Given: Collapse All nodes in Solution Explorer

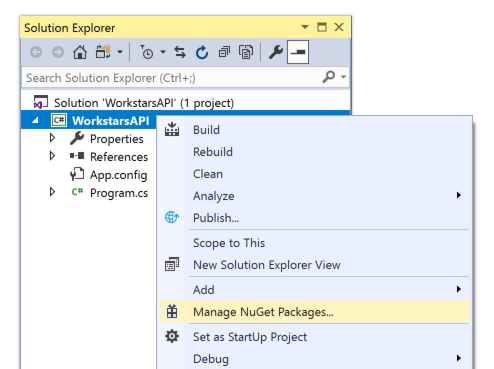Looking at the screenshot, I should click(224, 52).
